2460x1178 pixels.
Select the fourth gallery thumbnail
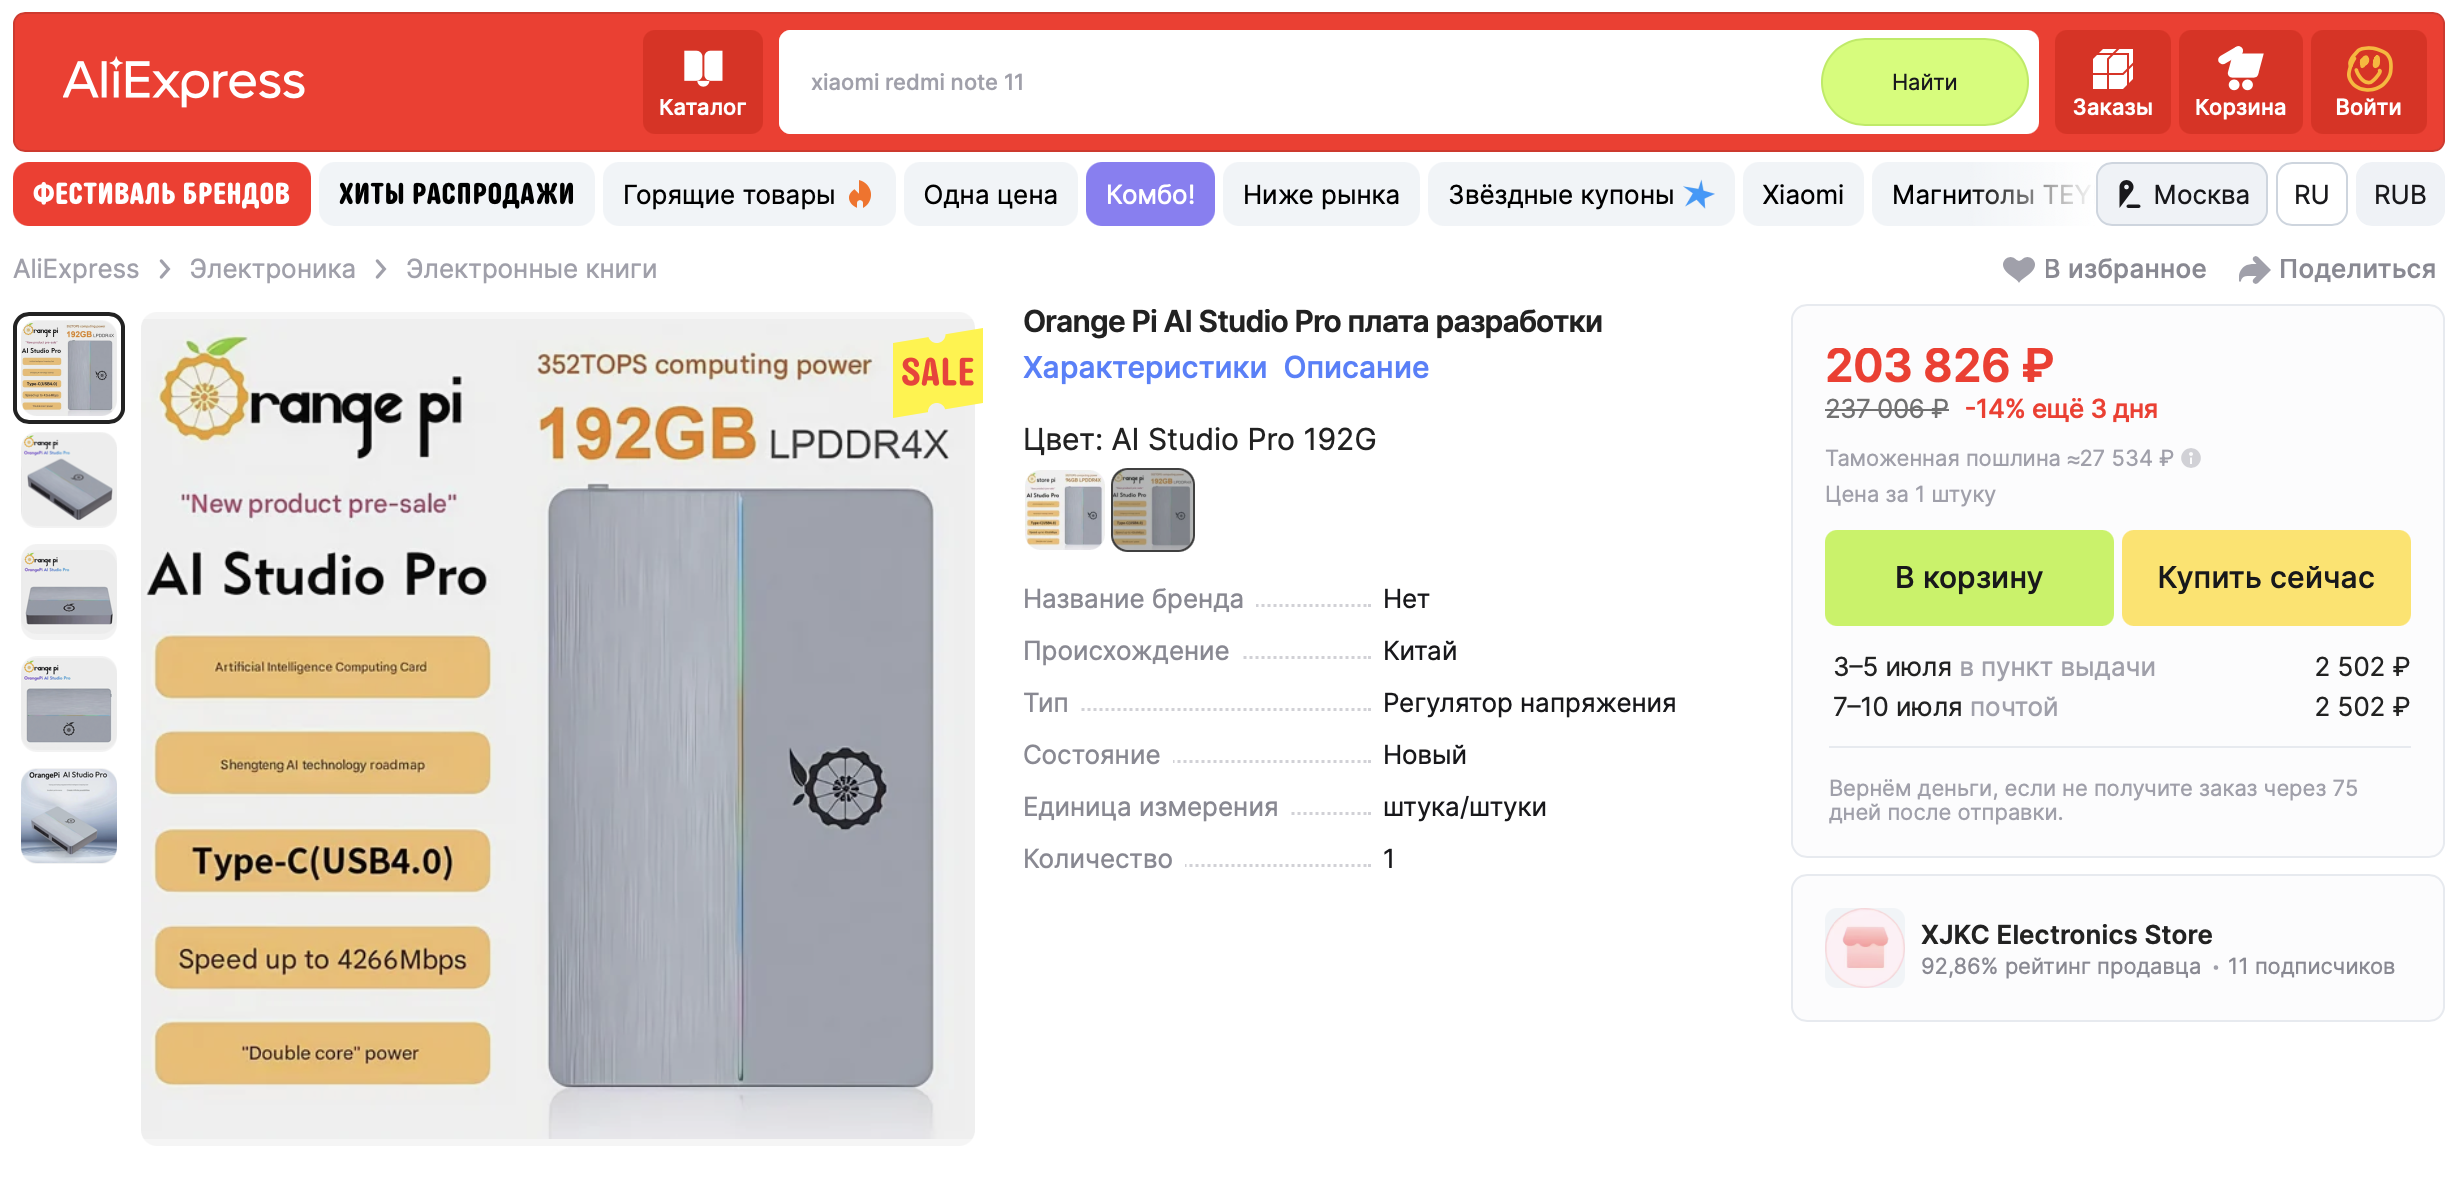69,703
